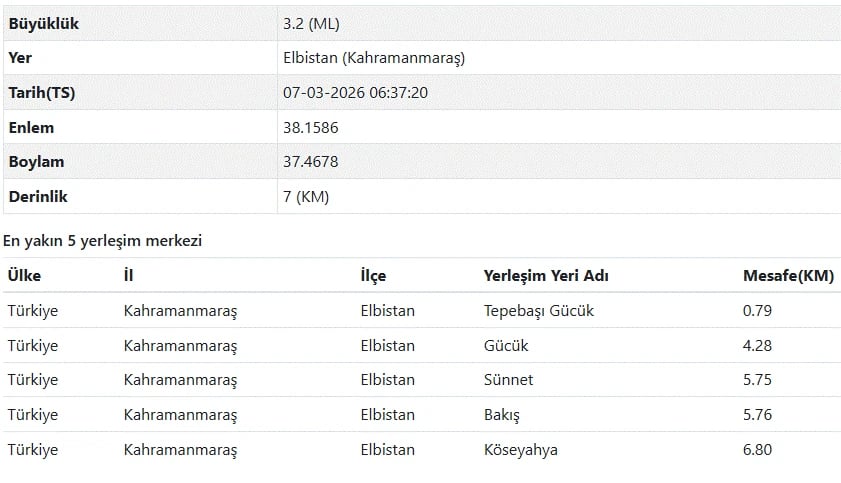Click the İlçe column header
Viewport: 841px width, 483px height.
pos(373,276)
